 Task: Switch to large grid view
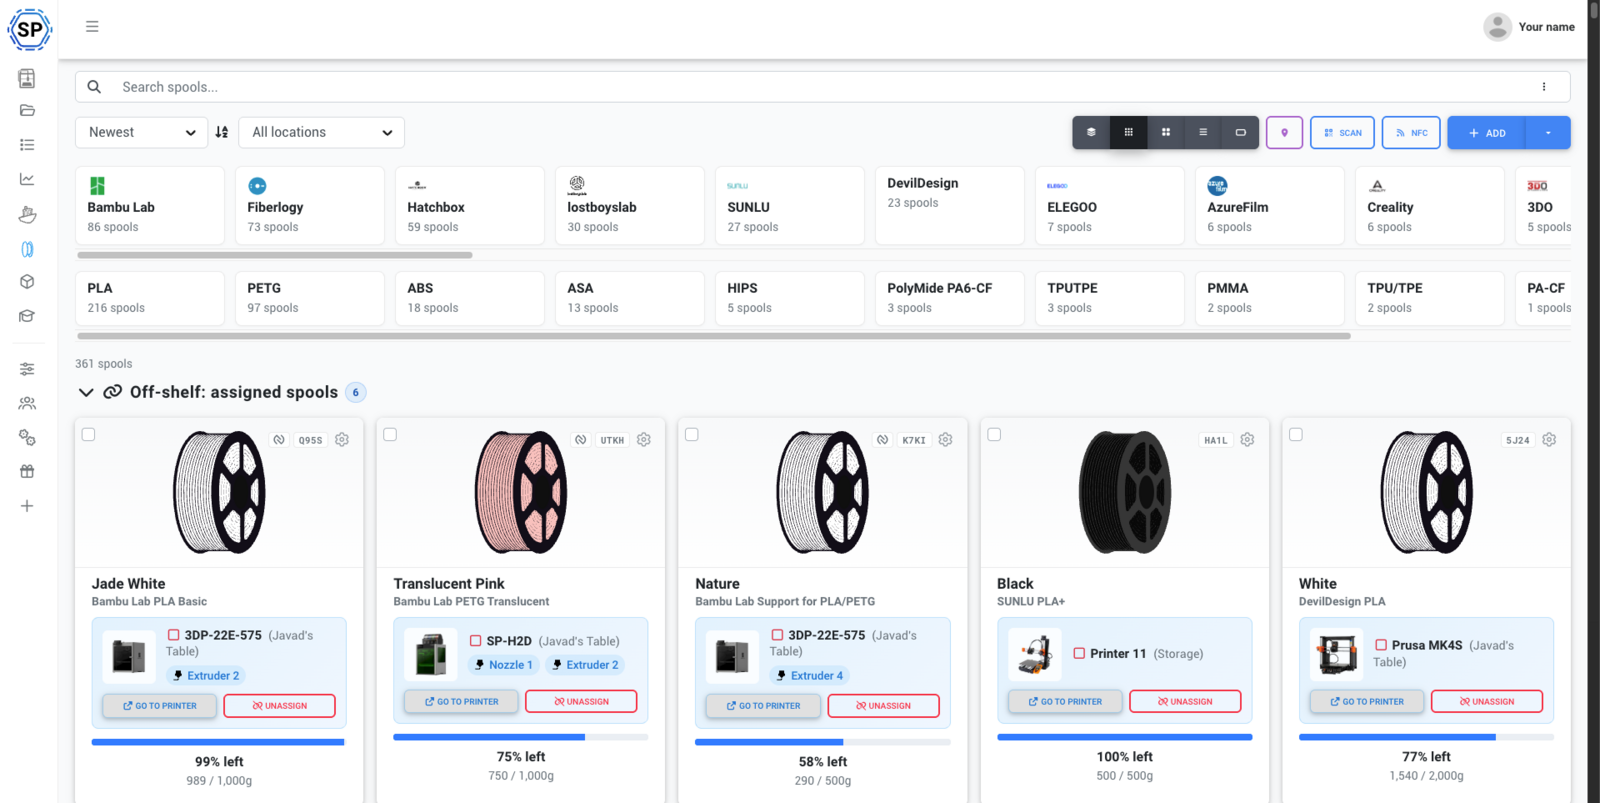(1166, 132)
